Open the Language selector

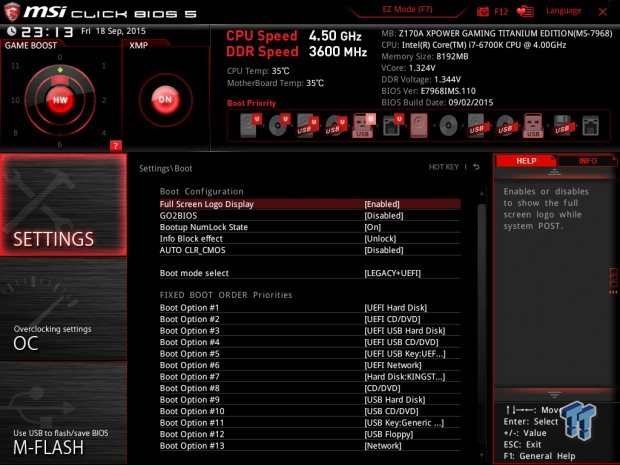tap(563, 11)
